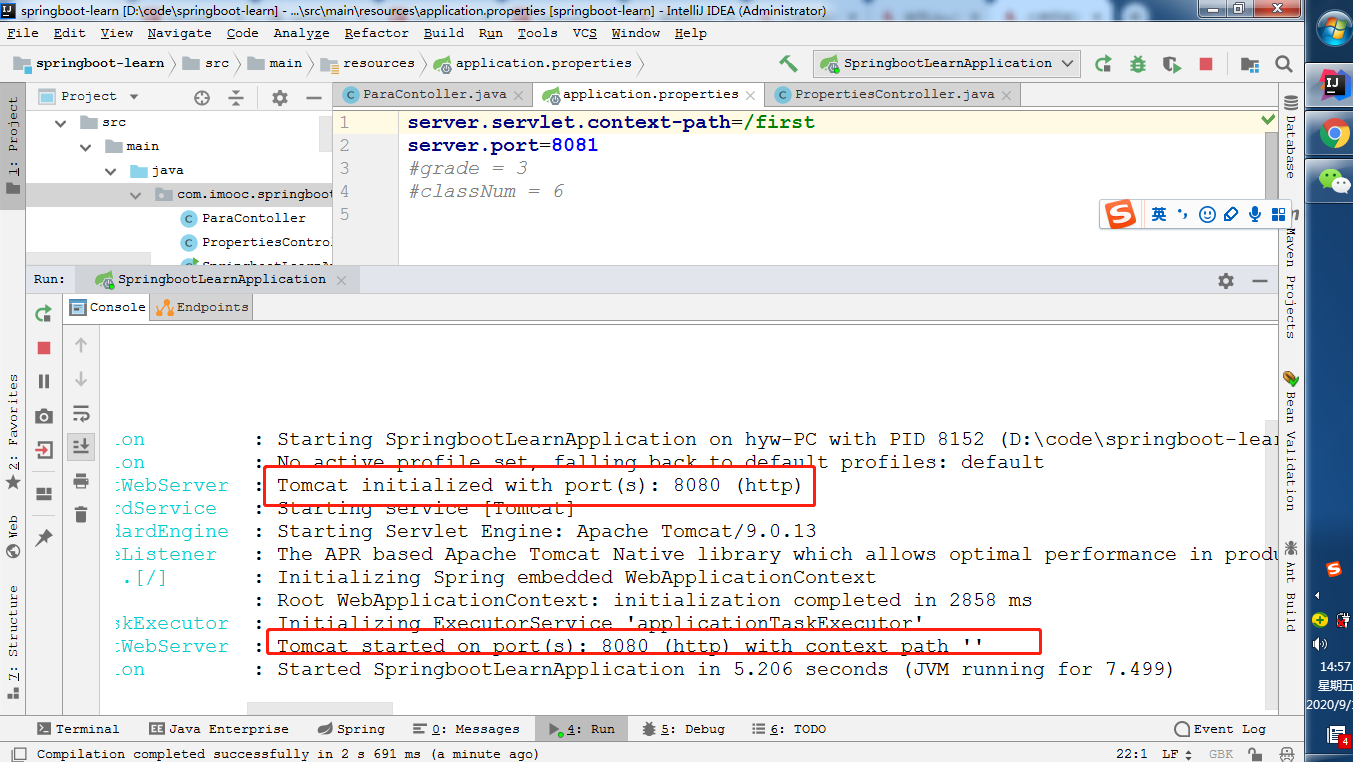The height and width of the screenshot is (762, 1353).
Task: Jump up the stack trace in console
Action: coord(81,345)
